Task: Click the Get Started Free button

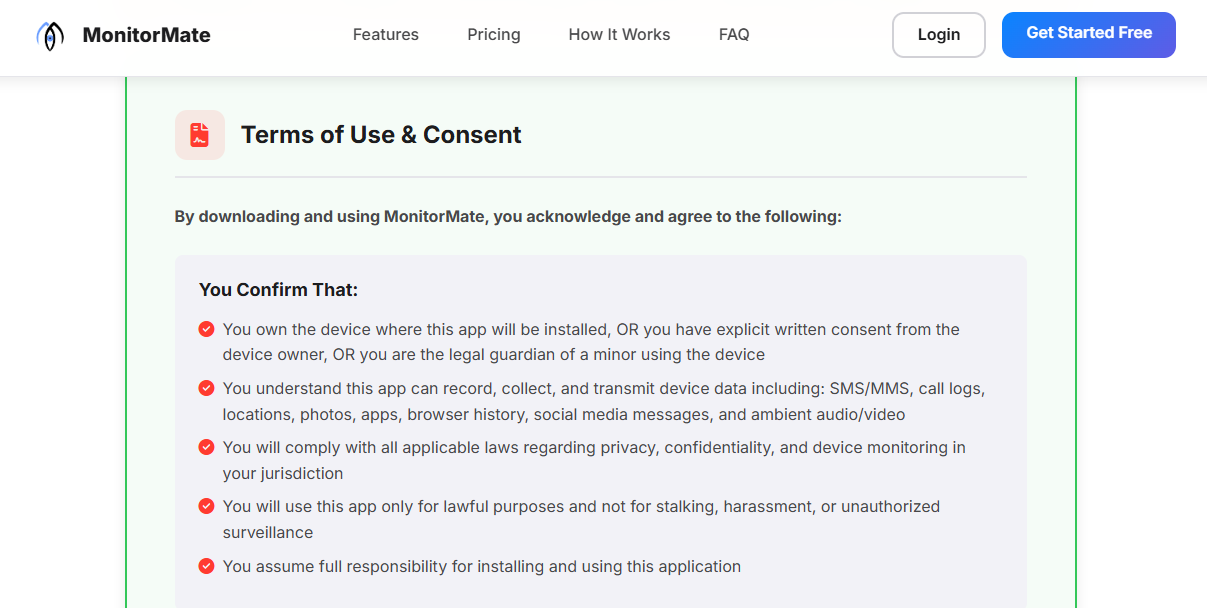Action: pos(1088,34)
